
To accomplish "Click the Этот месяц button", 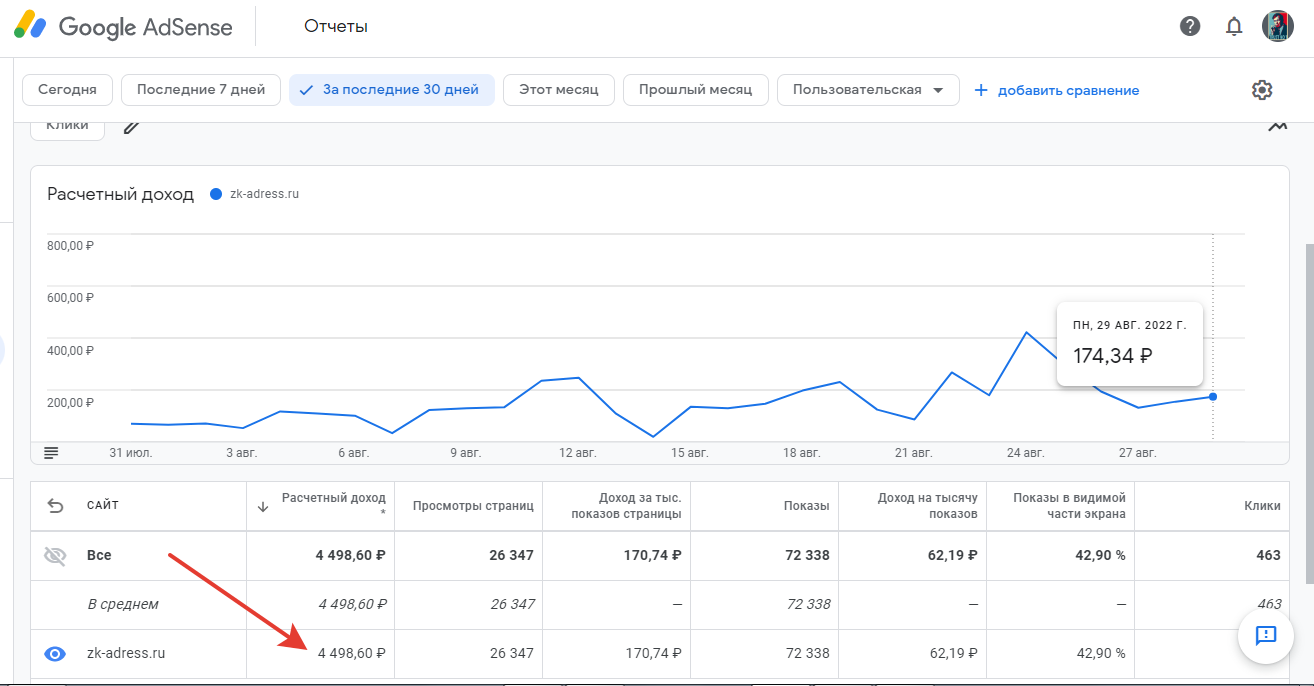I will pos(558,90).
